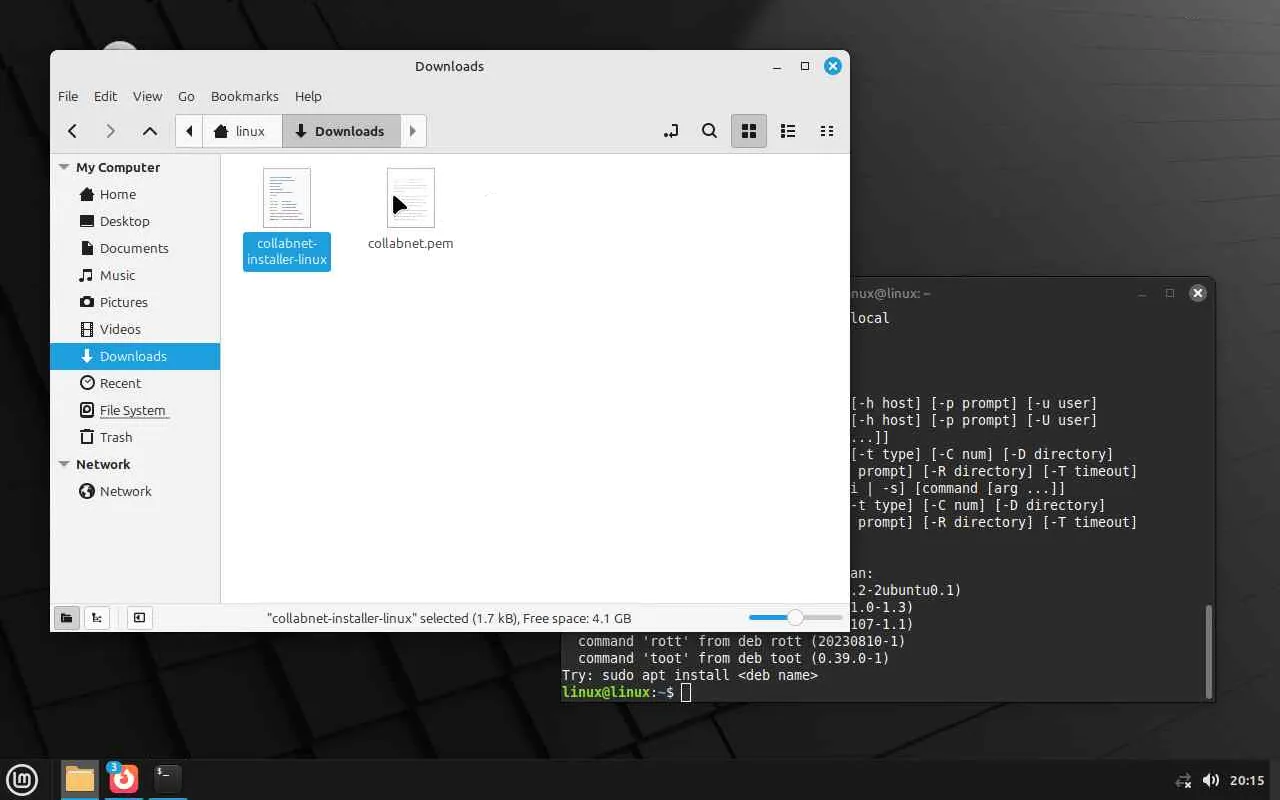Click the taskbar app with notification badge

click(x=123, y=779)
